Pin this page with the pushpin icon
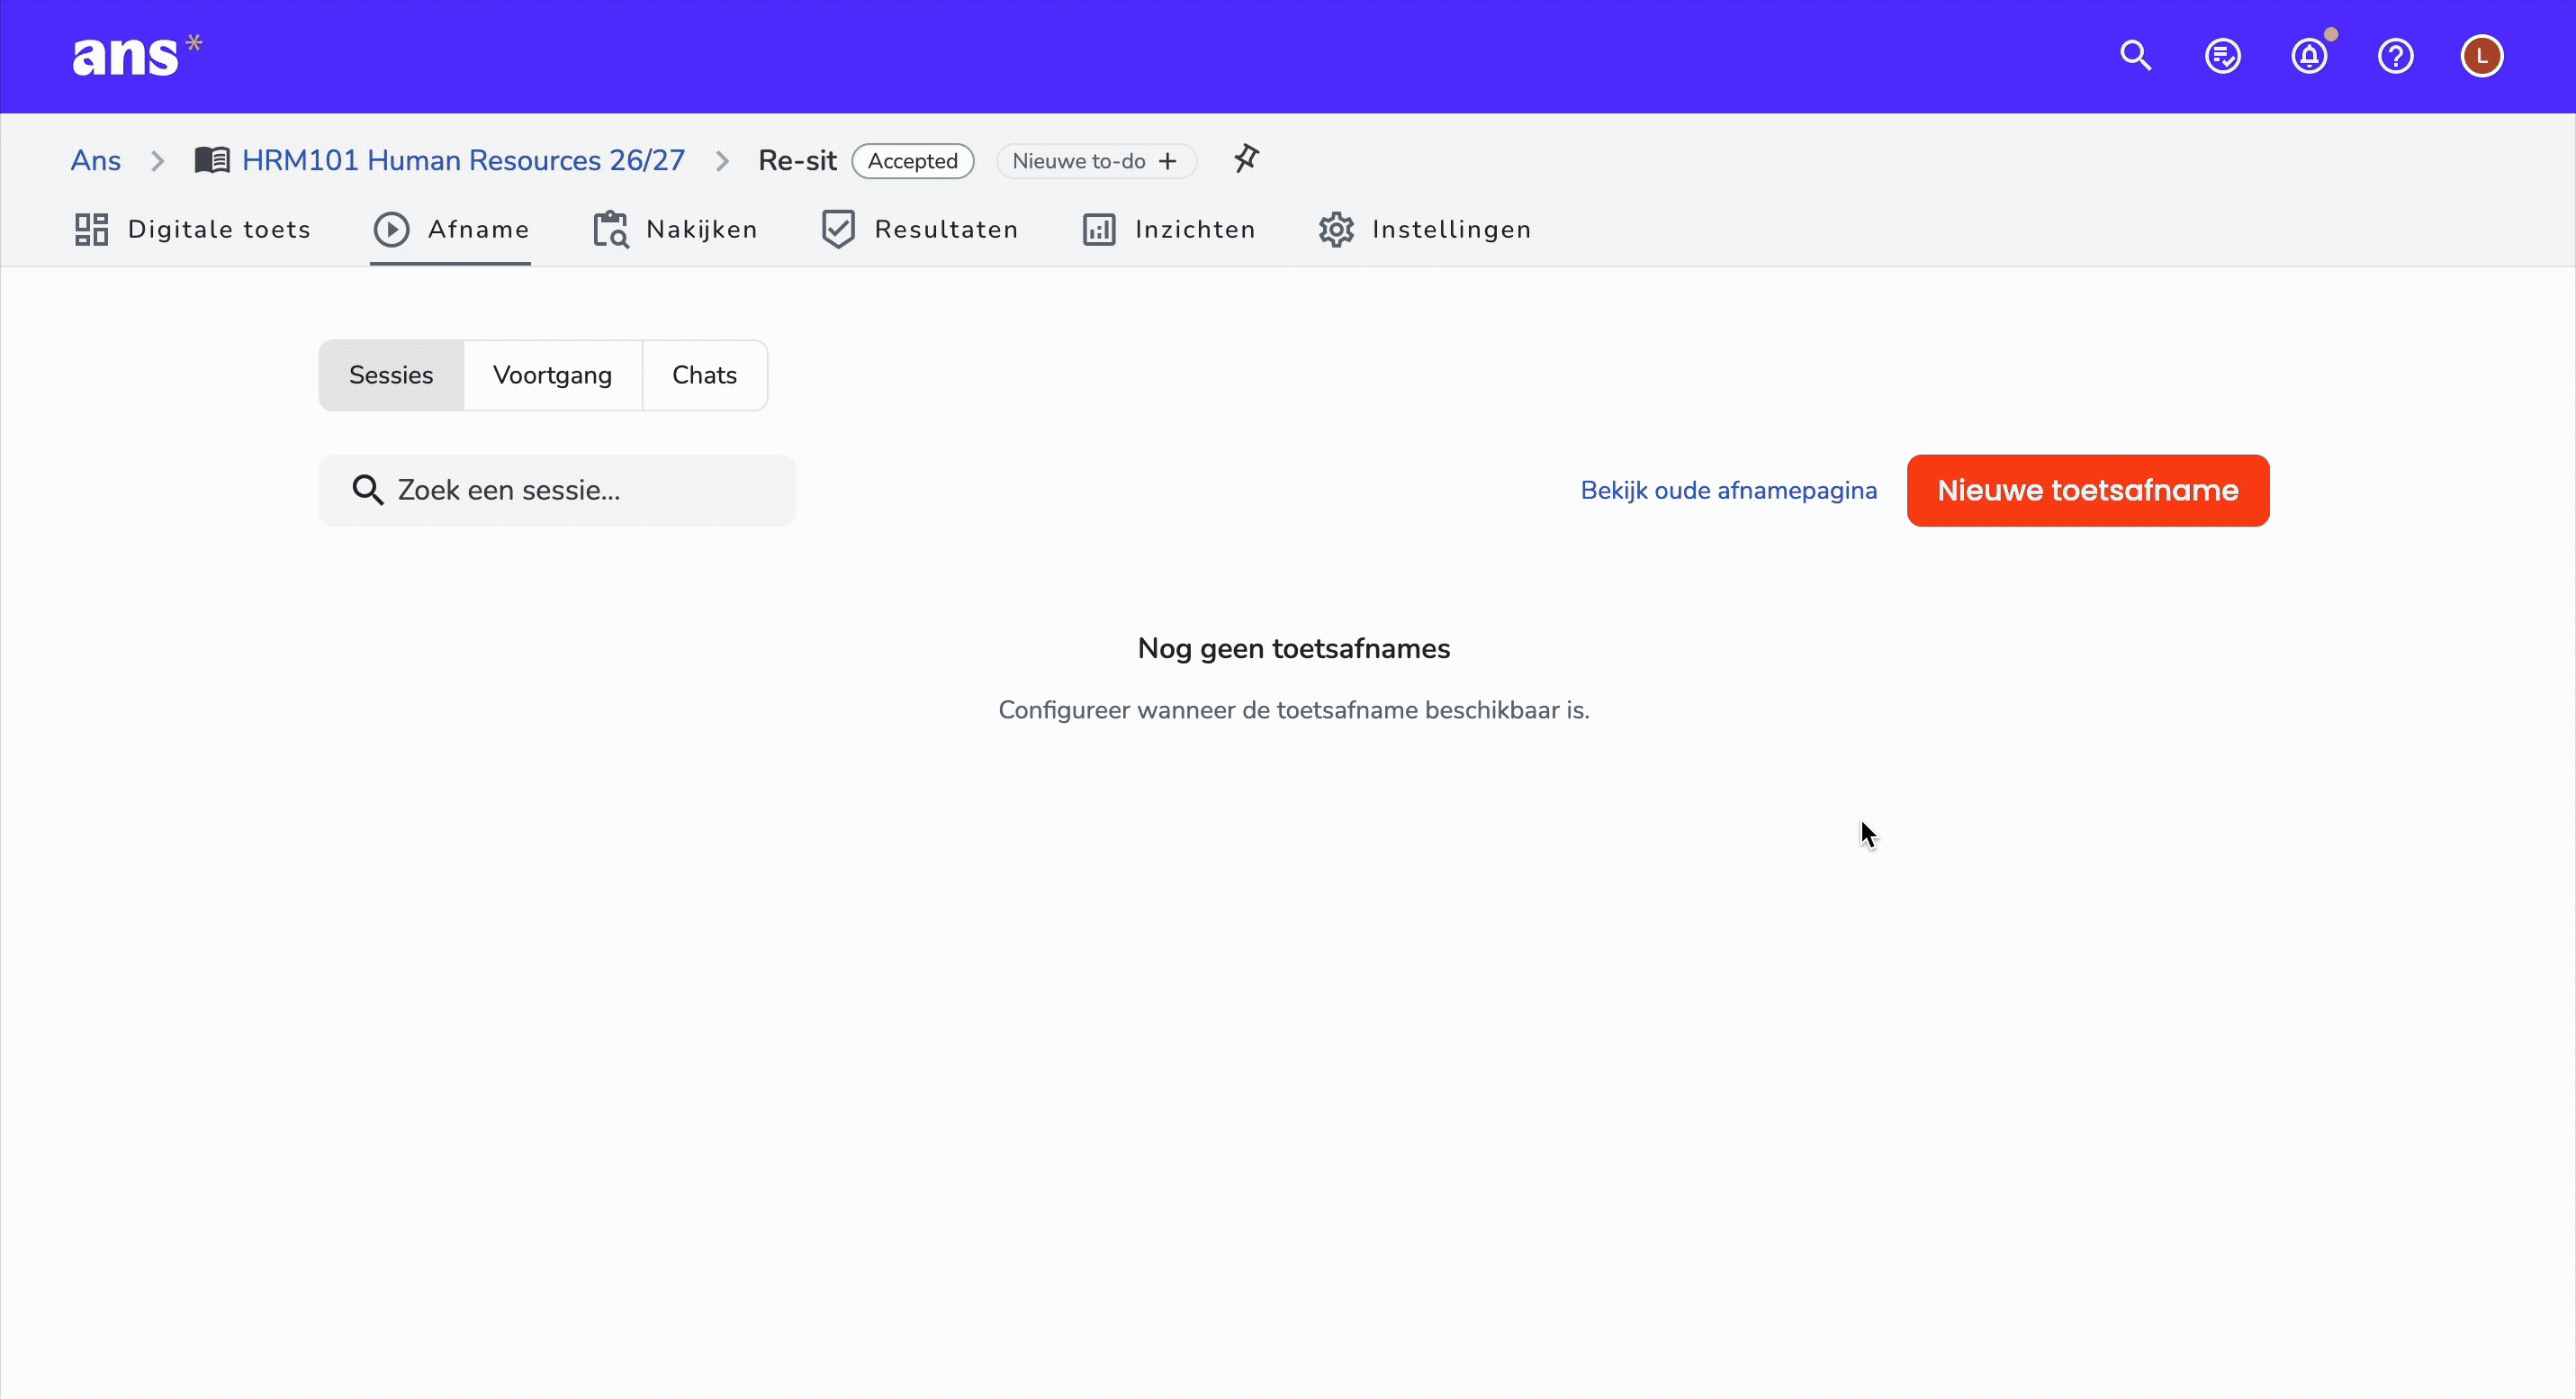The image size is (2576, 1399). pyautogui.click(x=1245, y=159)
